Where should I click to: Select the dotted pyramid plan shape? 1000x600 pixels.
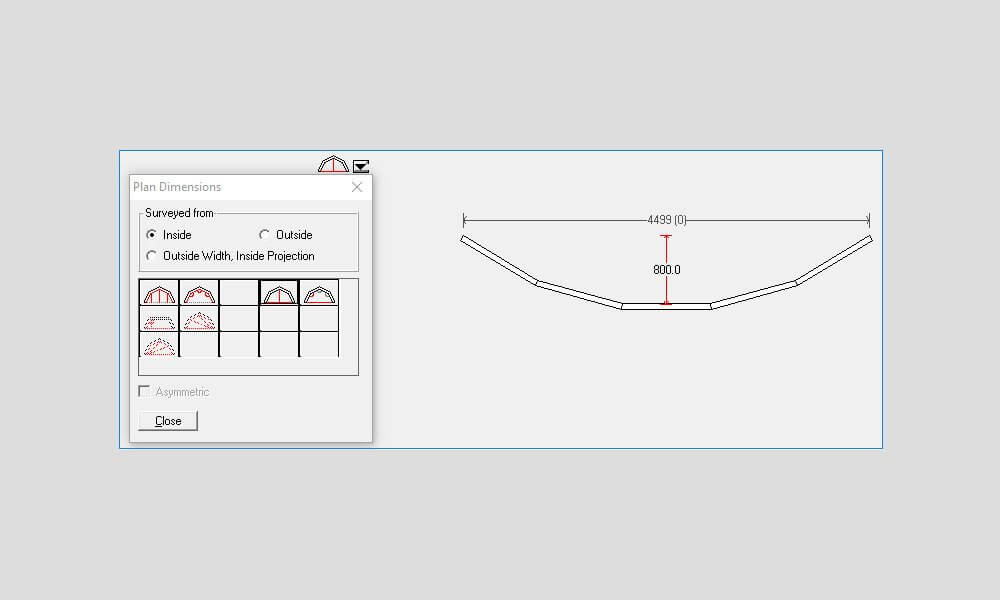tap(198, 320)
